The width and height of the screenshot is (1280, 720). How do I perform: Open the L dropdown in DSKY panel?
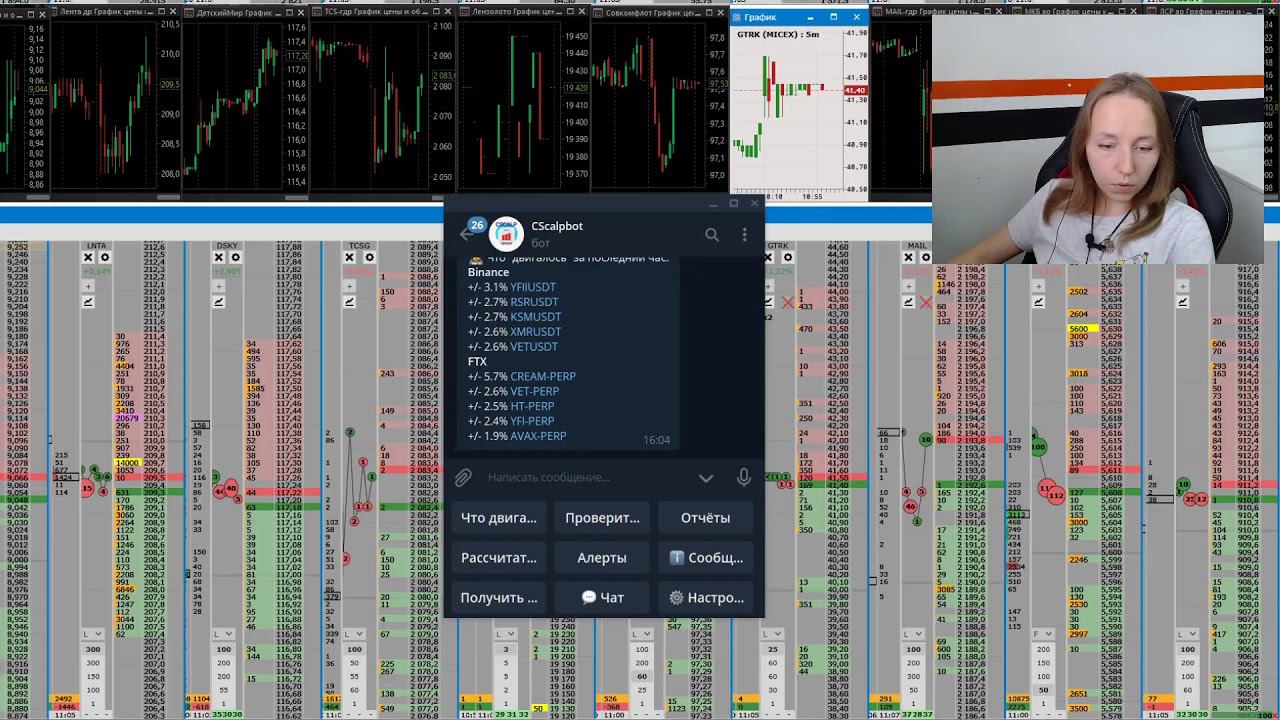click(223, 634)
